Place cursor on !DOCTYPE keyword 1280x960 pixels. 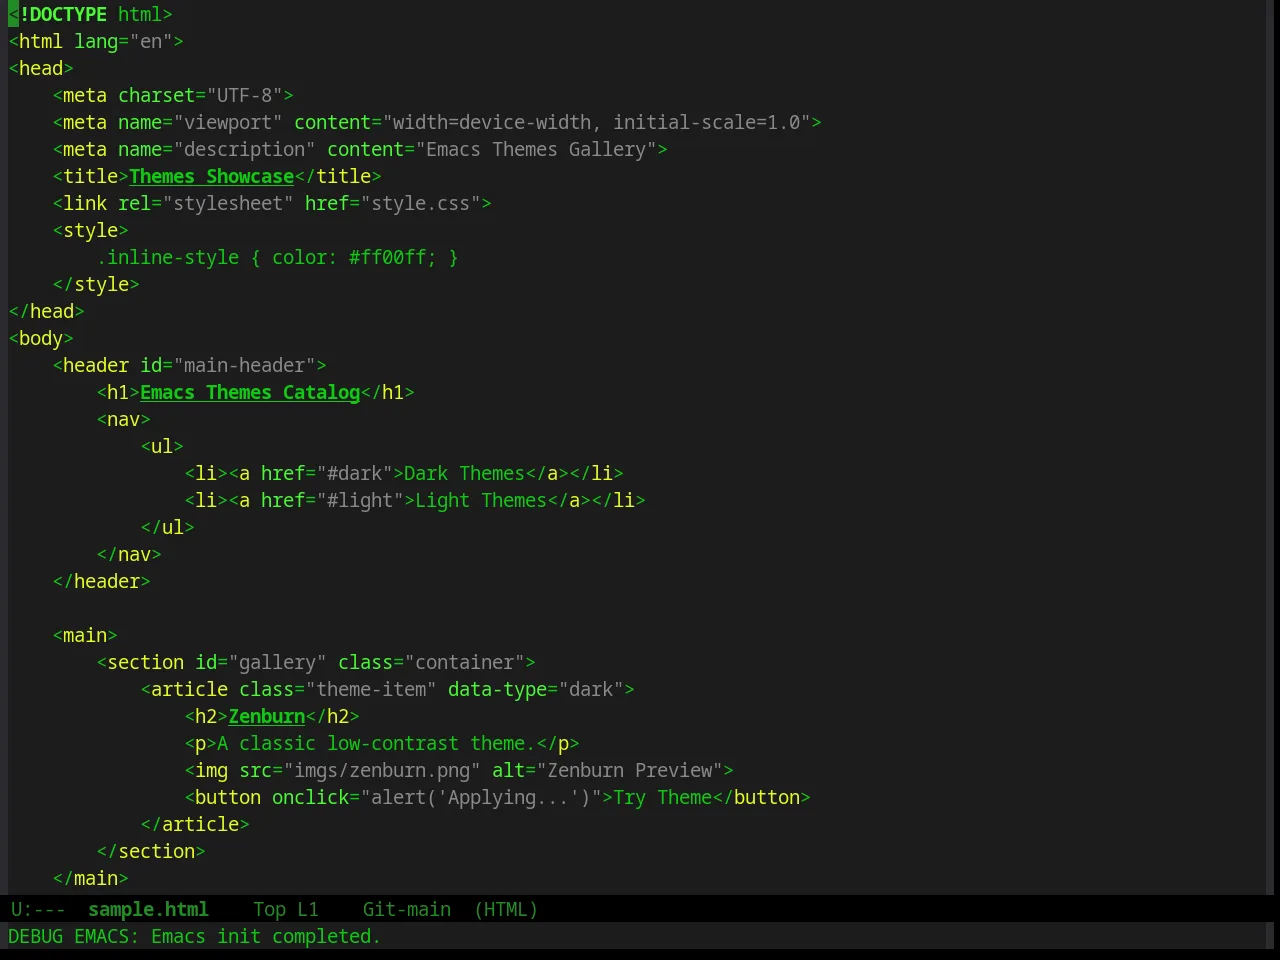[x=63, y=14]
